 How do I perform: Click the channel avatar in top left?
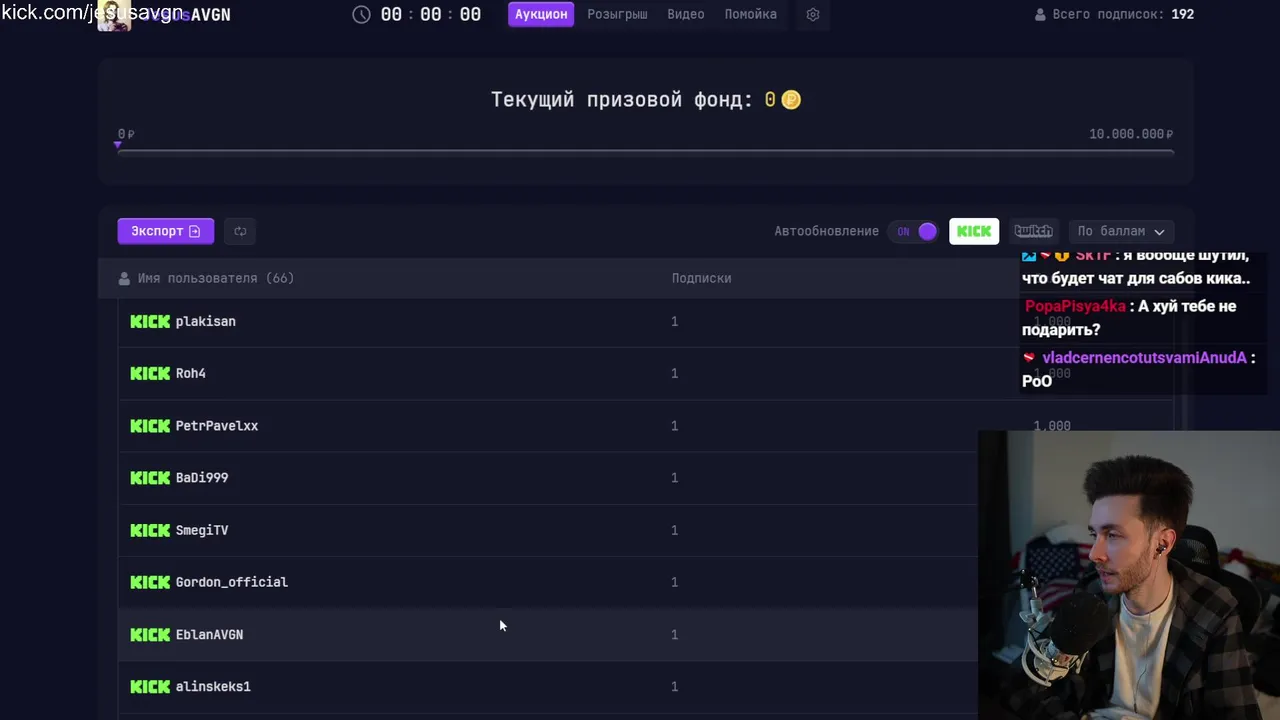[113, 15]
